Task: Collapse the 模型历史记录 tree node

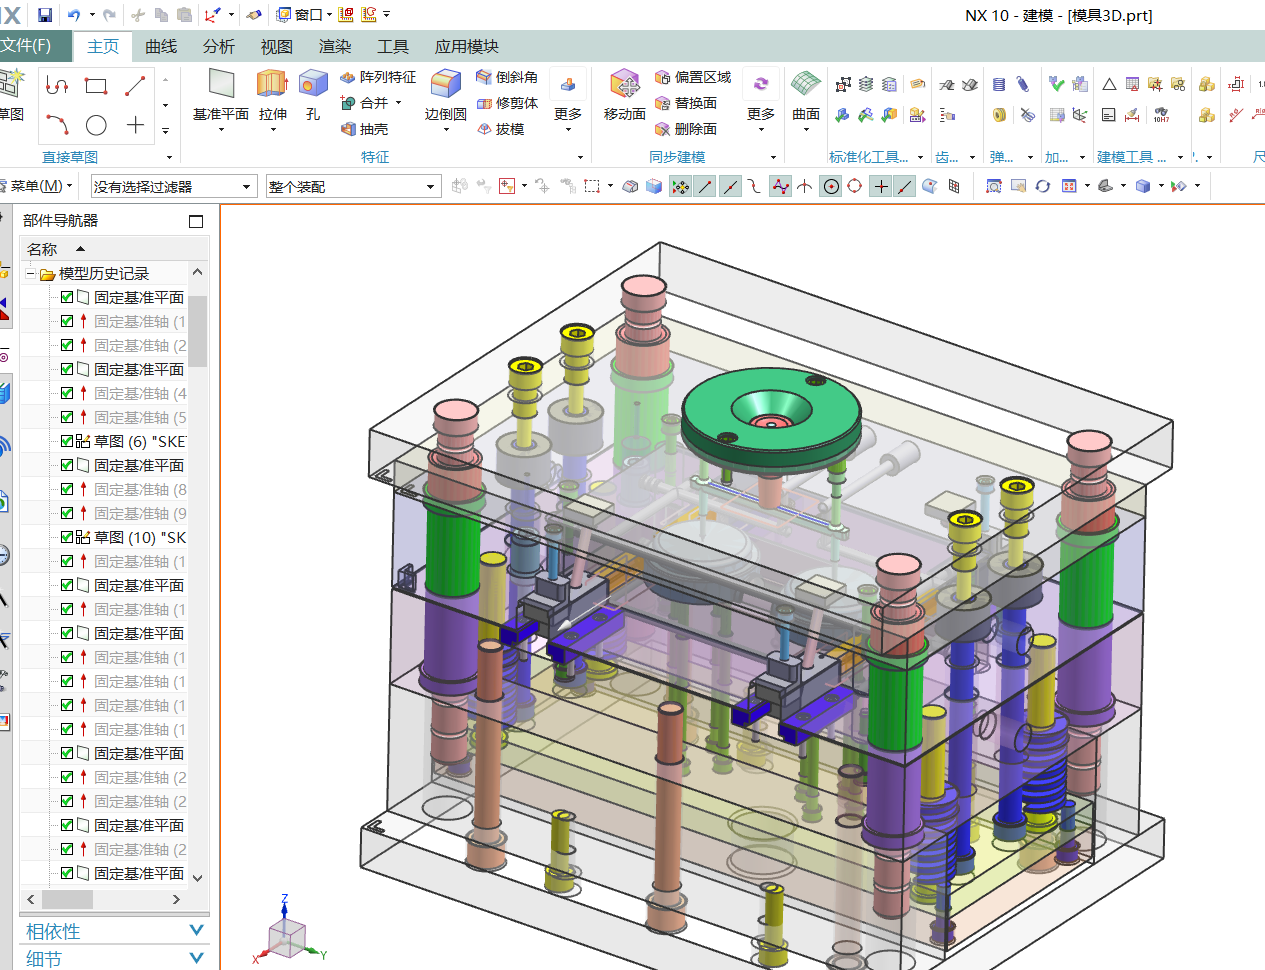Action: (31, 273)
